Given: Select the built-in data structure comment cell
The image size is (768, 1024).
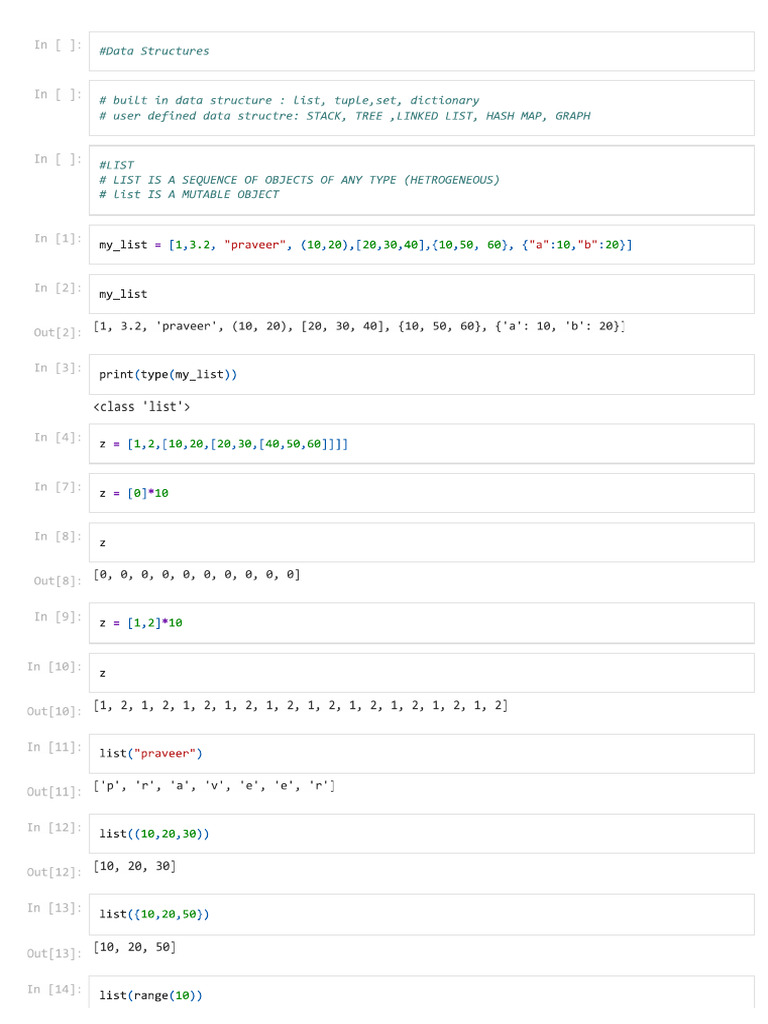Looking at the screenshot, I should (x=421, y=108).
